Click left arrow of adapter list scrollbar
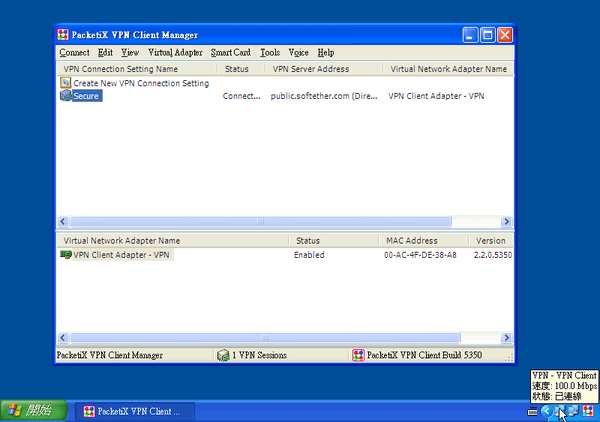The height and width of the screenshot is (422, 600). point(63,338)
